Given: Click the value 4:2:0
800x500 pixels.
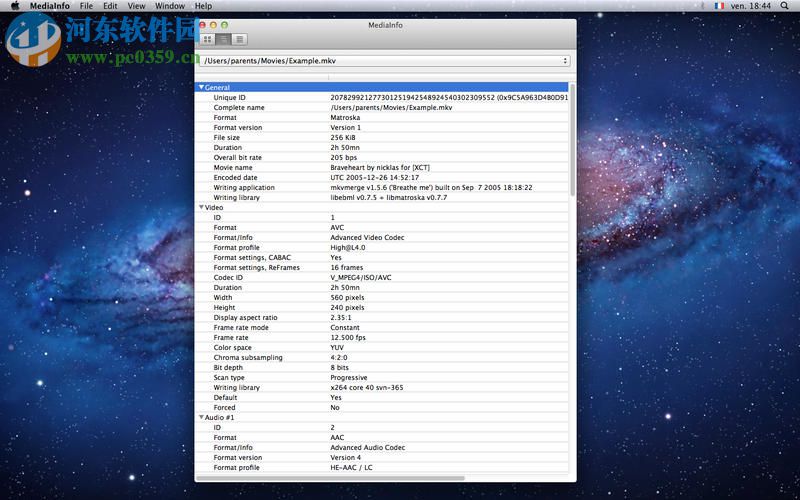Looking at the screenshot, I should [x=339, y=358].
